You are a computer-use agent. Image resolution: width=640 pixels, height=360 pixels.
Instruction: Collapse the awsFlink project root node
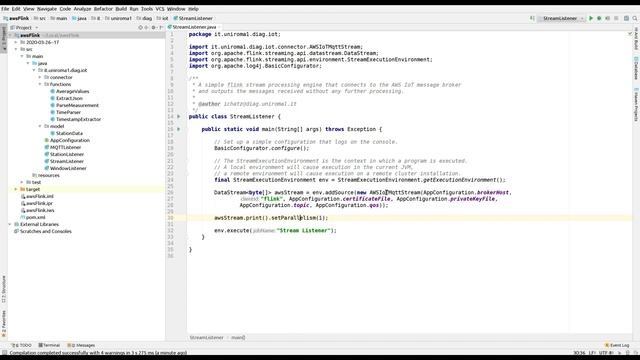[x=10, y=36]
